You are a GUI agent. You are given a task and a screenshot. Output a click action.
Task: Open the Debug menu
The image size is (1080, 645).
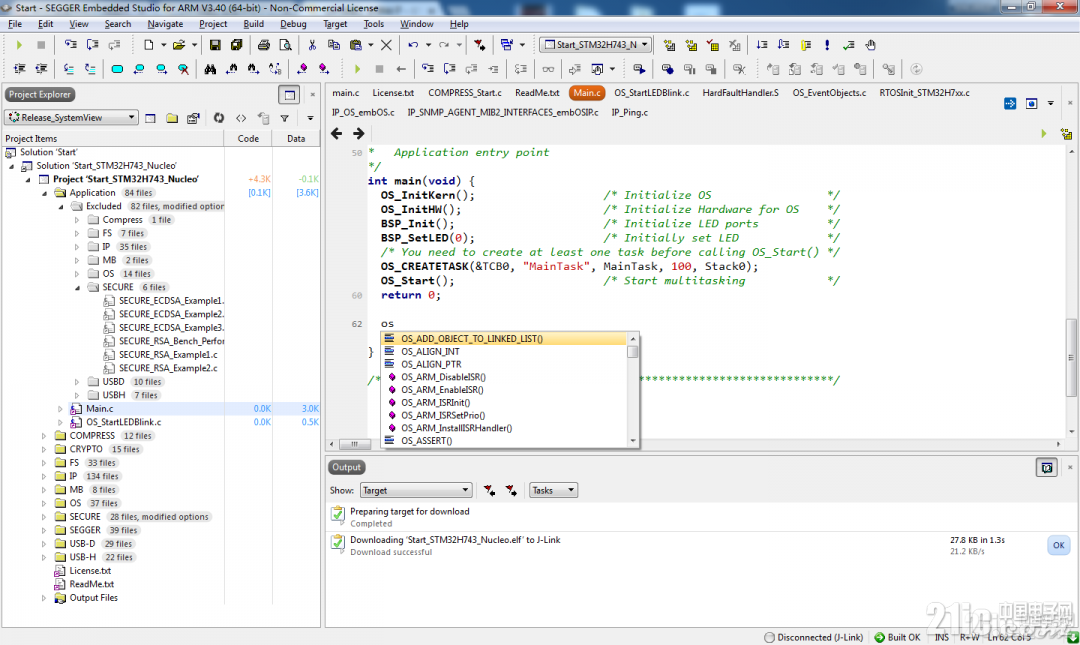tap(293, 24)
